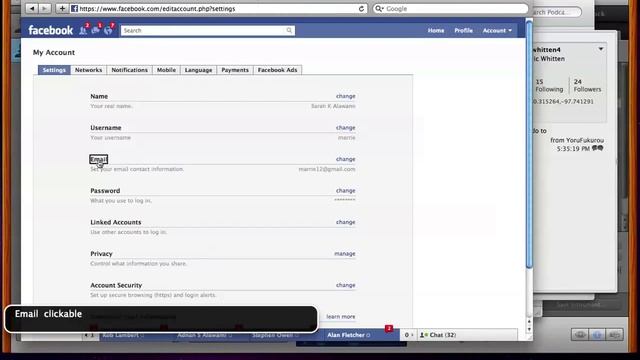This screenshot has height=360, width=640.
Task: Expand the dropdown arrow next to whitten4
Action: click(x=601, y=49)
